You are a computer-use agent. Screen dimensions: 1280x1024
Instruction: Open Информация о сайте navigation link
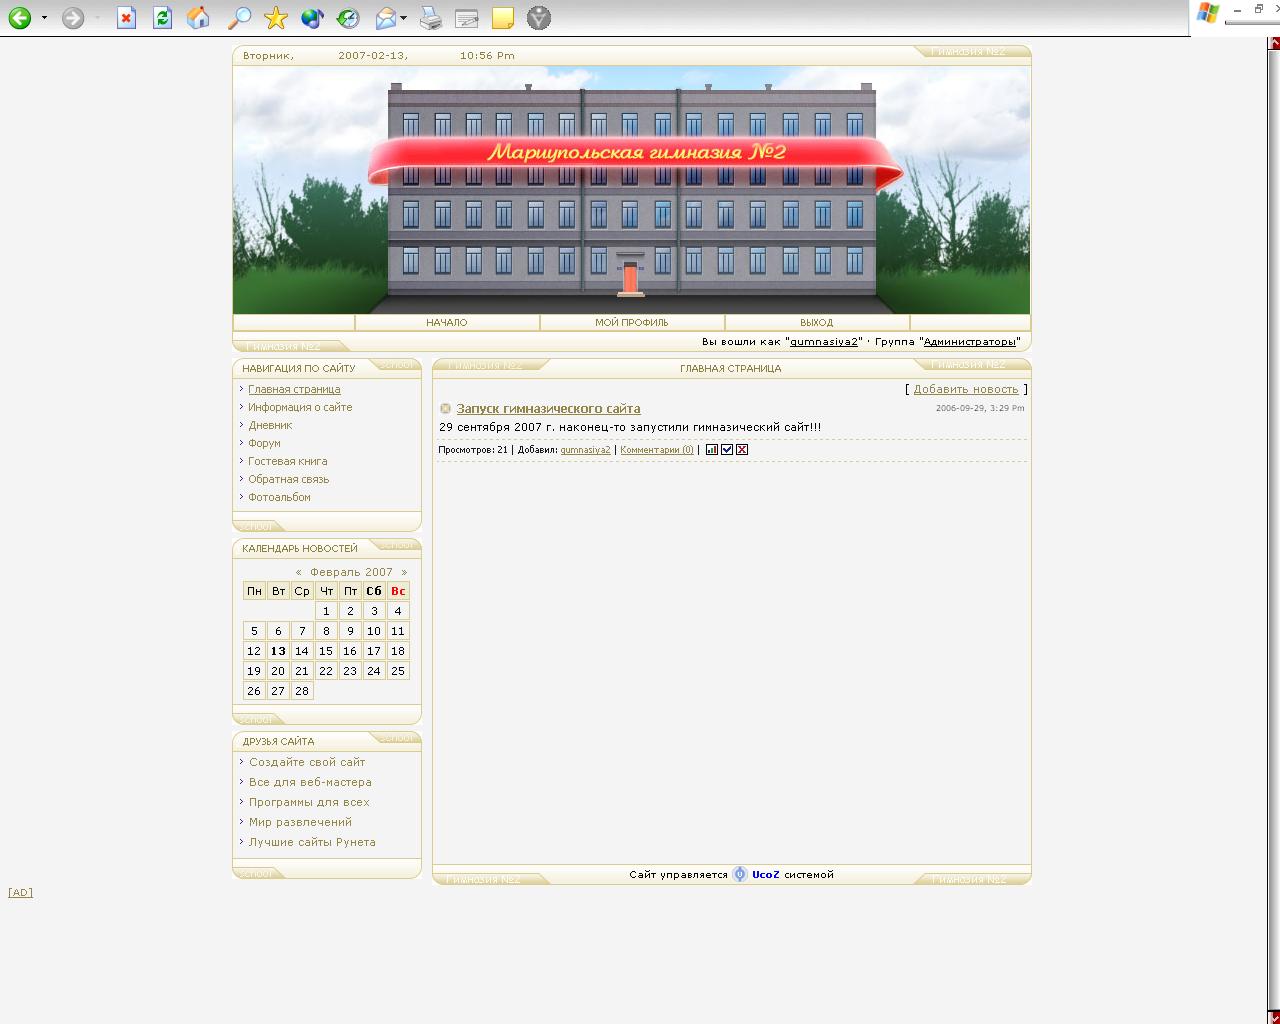(300, 408)
